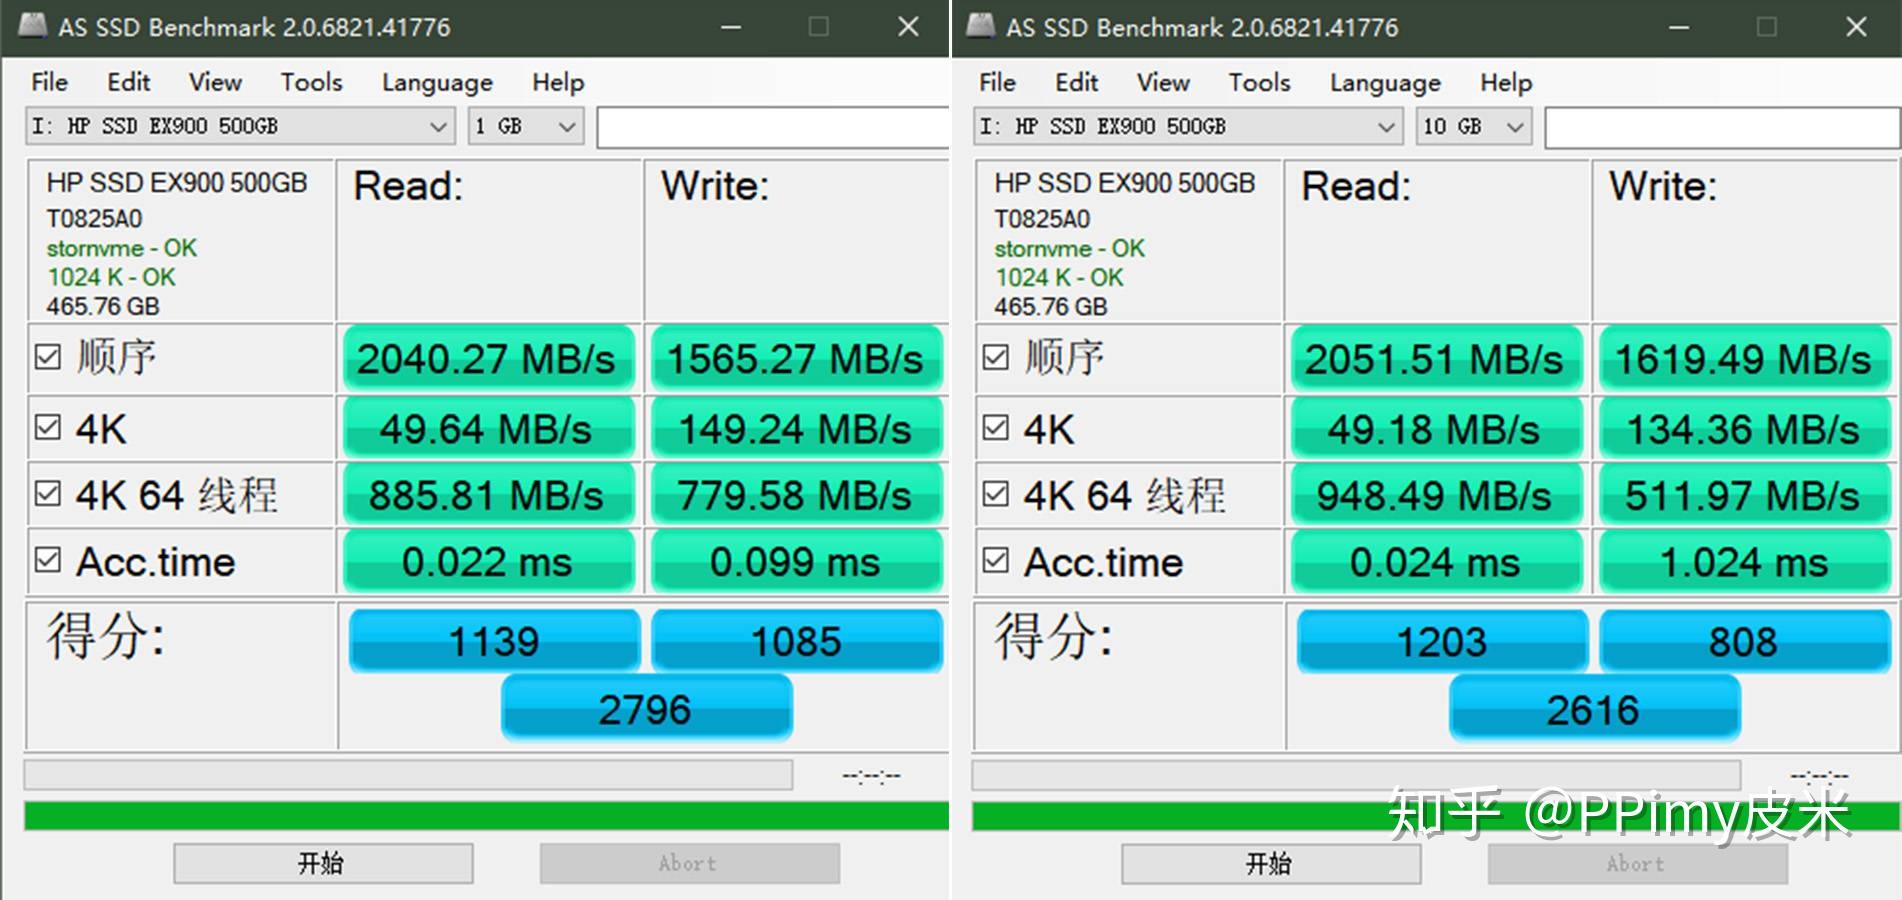
Task: Disable the 4K test checkbox
Action: point(47,427)
